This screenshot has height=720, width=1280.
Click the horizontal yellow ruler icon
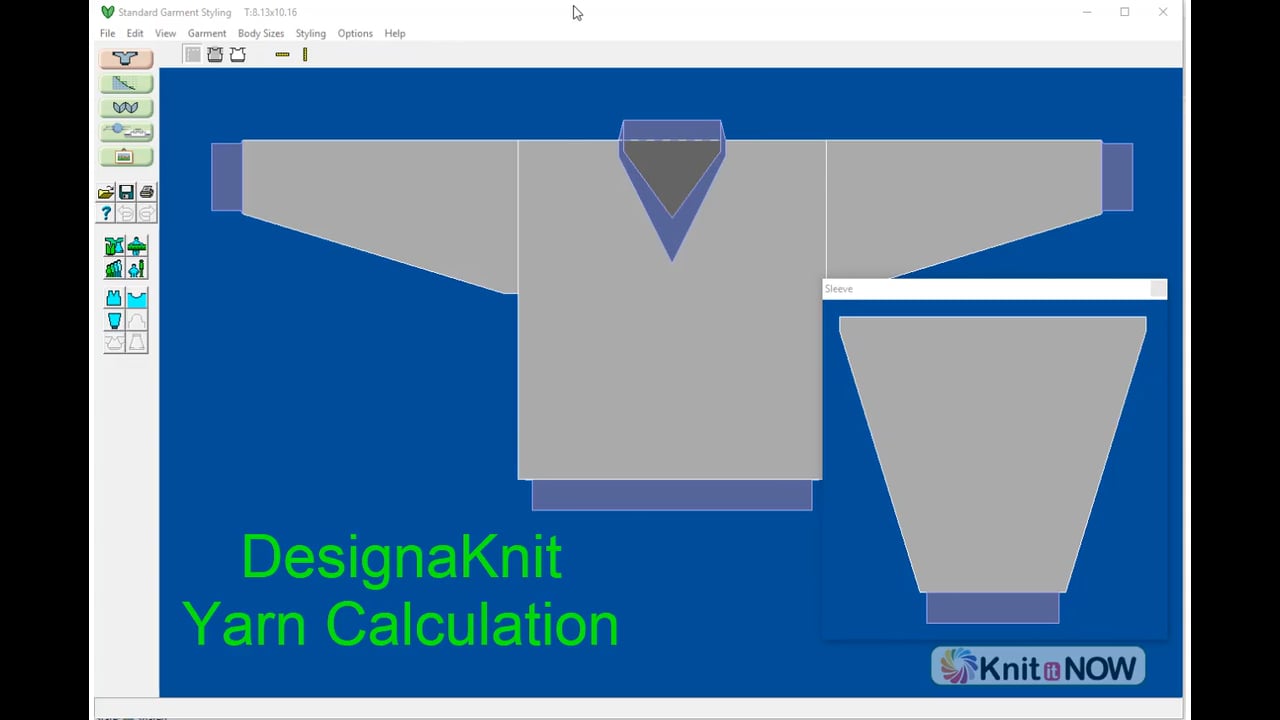pyautogui.click(x=282, y=54)
